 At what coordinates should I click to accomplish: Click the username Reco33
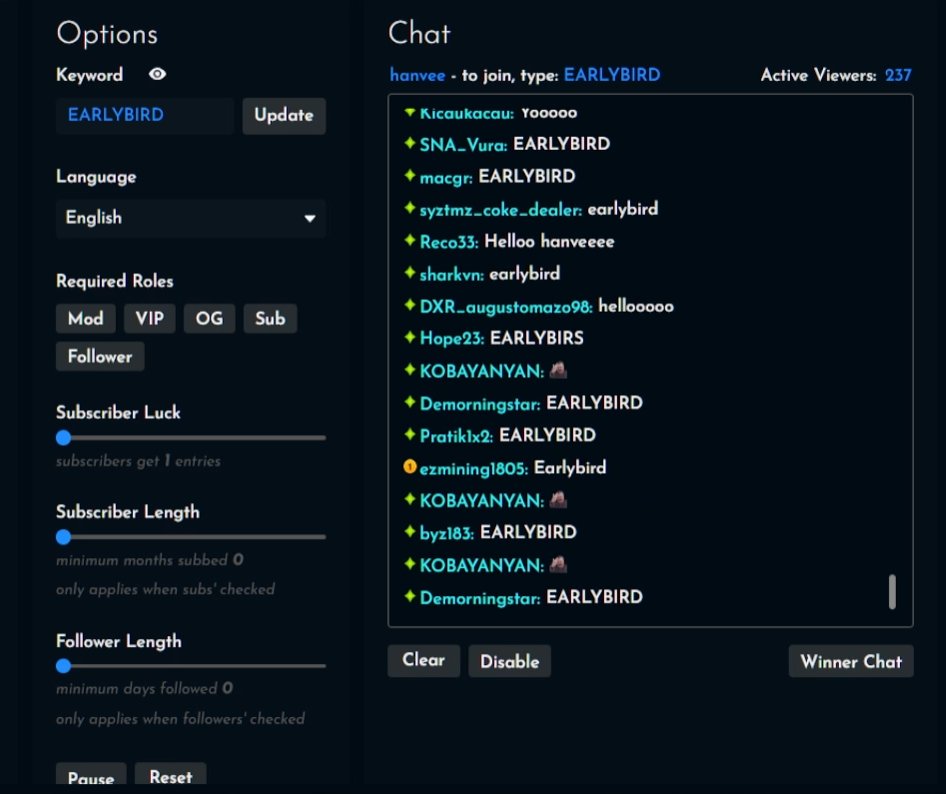449,242
